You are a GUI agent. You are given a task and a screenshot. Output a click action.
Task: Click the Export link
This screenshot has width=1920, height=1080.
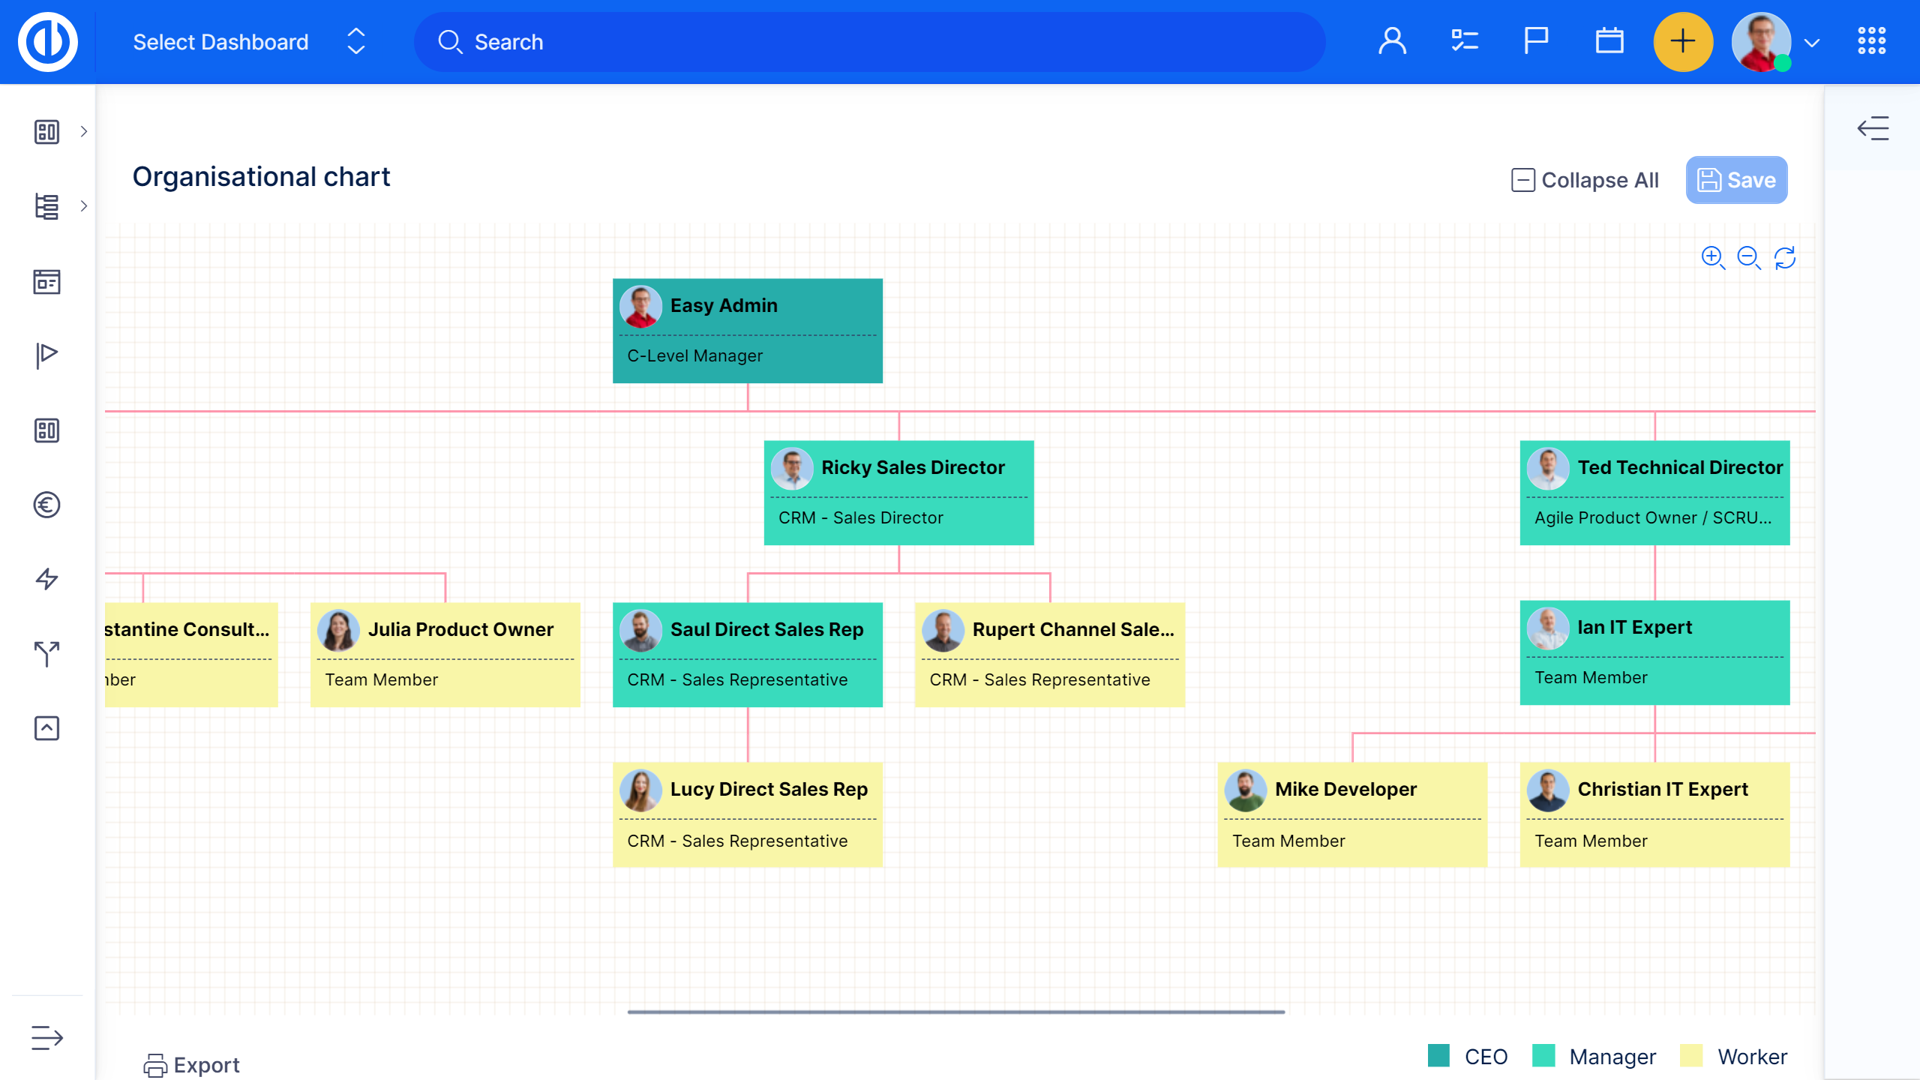coord(192,1065)
